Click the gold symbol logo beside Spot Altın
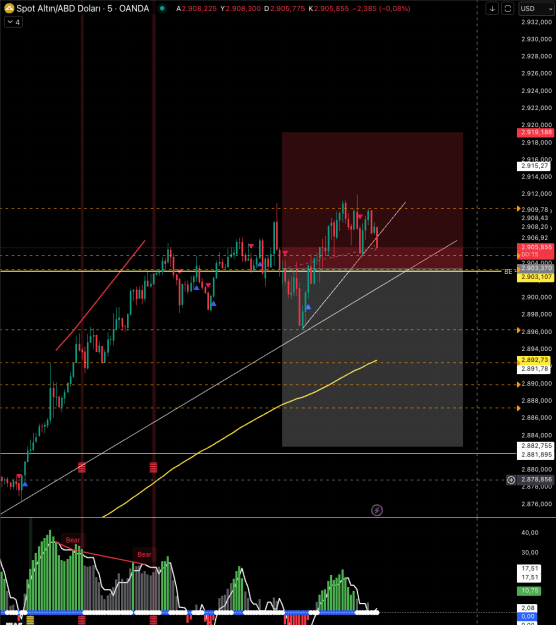The image size is (556, 625). tap(9, 8)
